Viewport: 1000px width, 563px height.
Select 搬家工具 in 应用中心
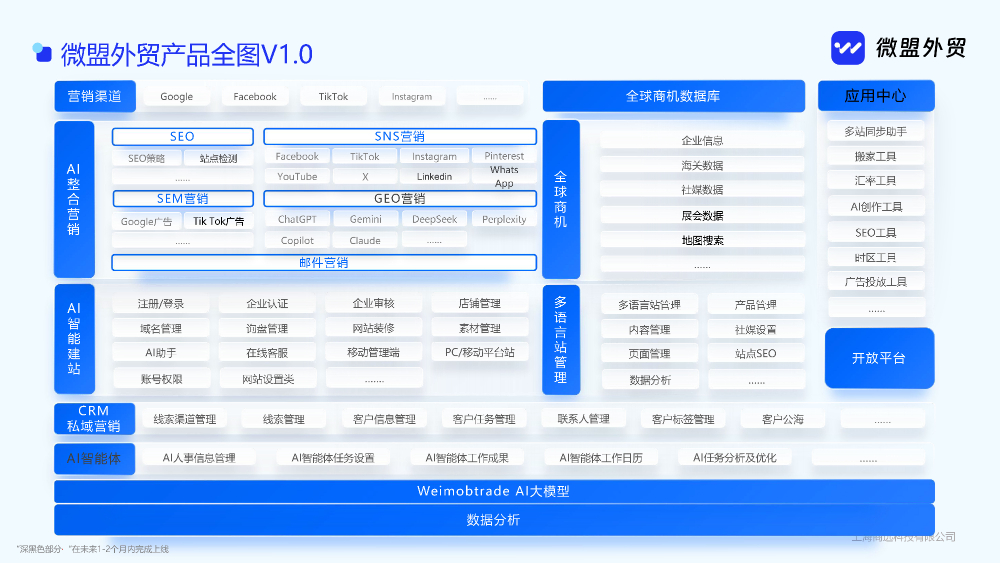coord(876,156)
